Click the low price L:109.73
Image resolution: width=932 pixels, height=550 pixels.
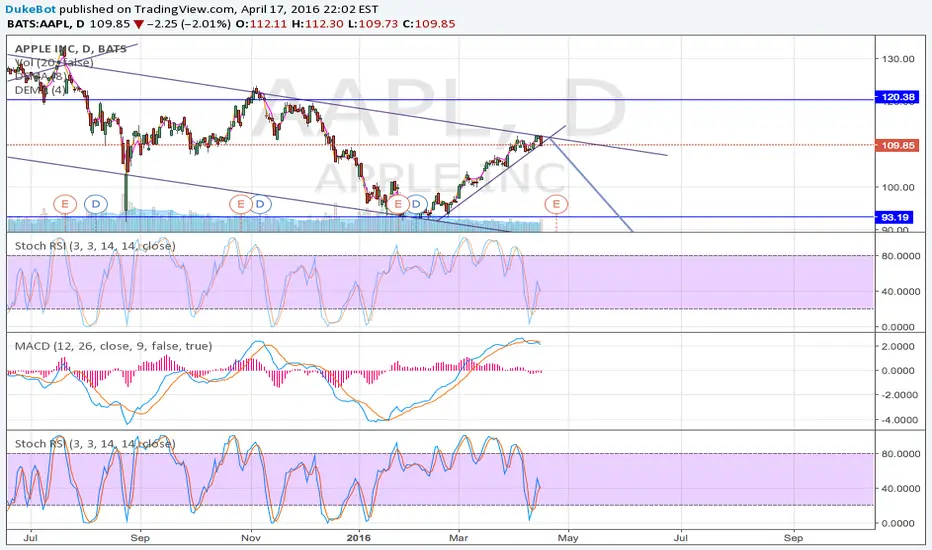(374, 24)
